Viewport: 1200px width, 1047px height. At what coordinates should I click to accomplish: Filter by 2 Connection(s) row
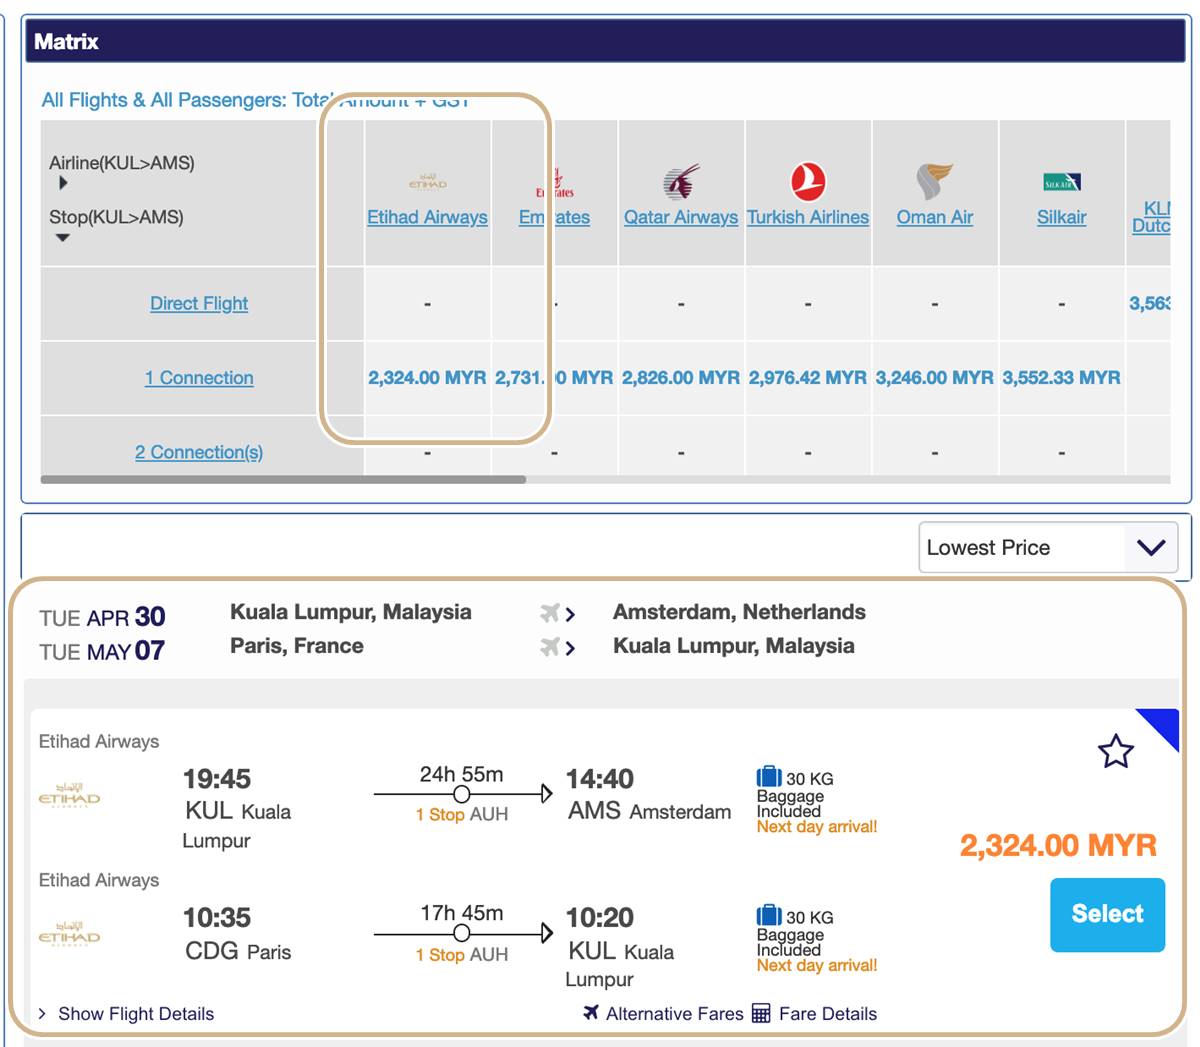point(199,452)
